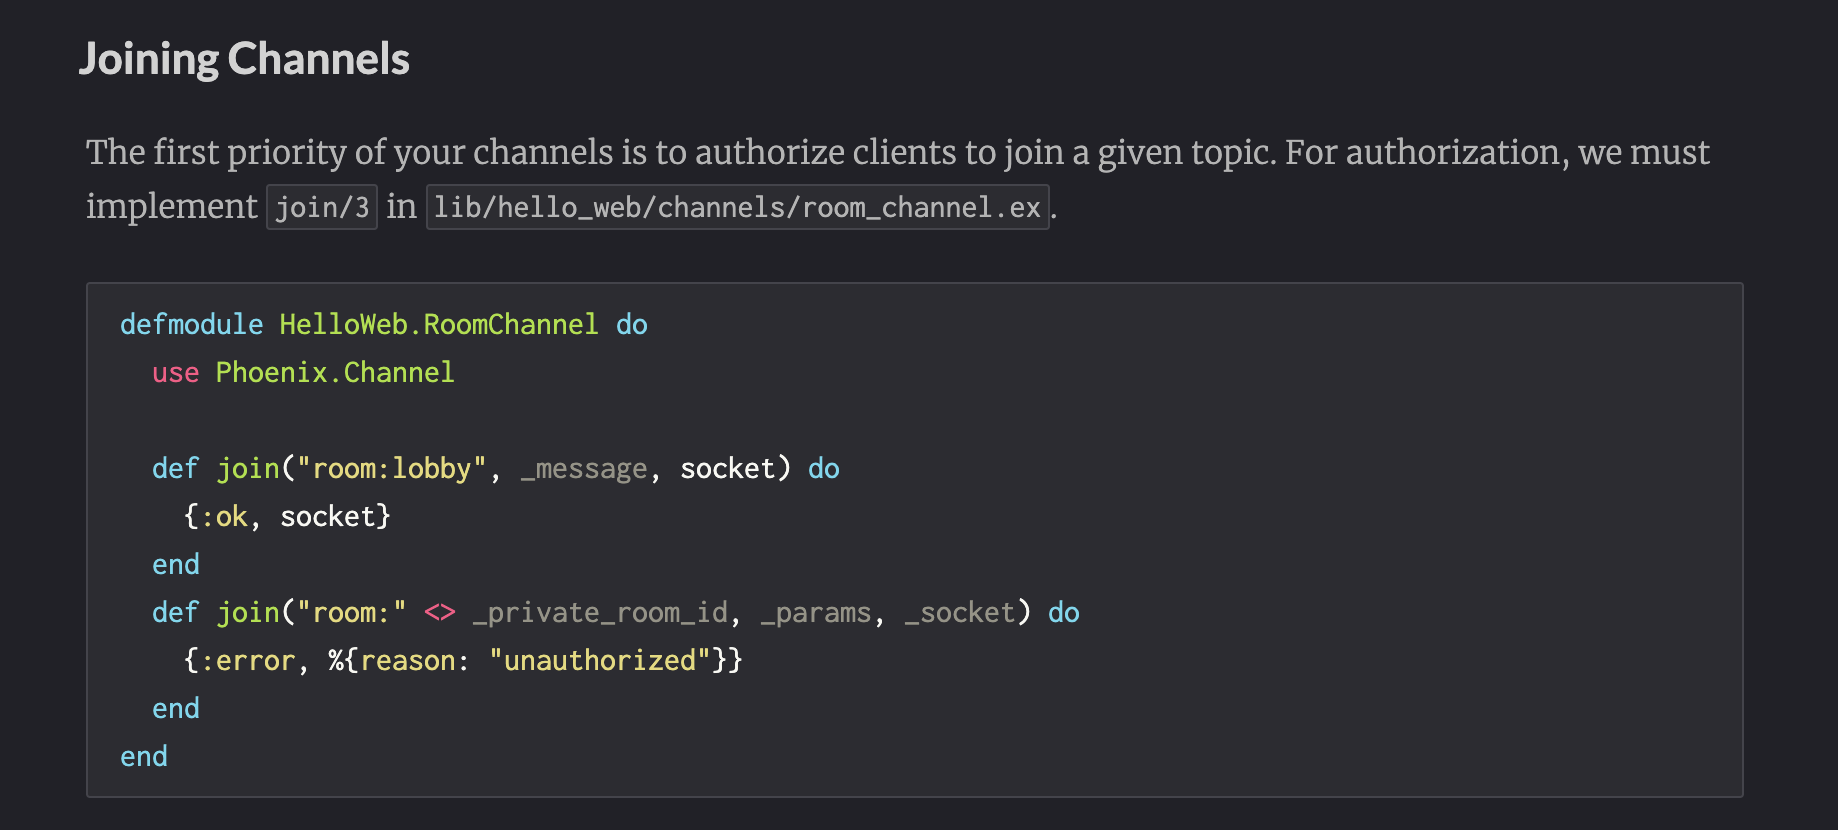Viewport: 1838px width, 830px height.
Task: Click the "defmodule" keyword in code
Action: (192, 324)
